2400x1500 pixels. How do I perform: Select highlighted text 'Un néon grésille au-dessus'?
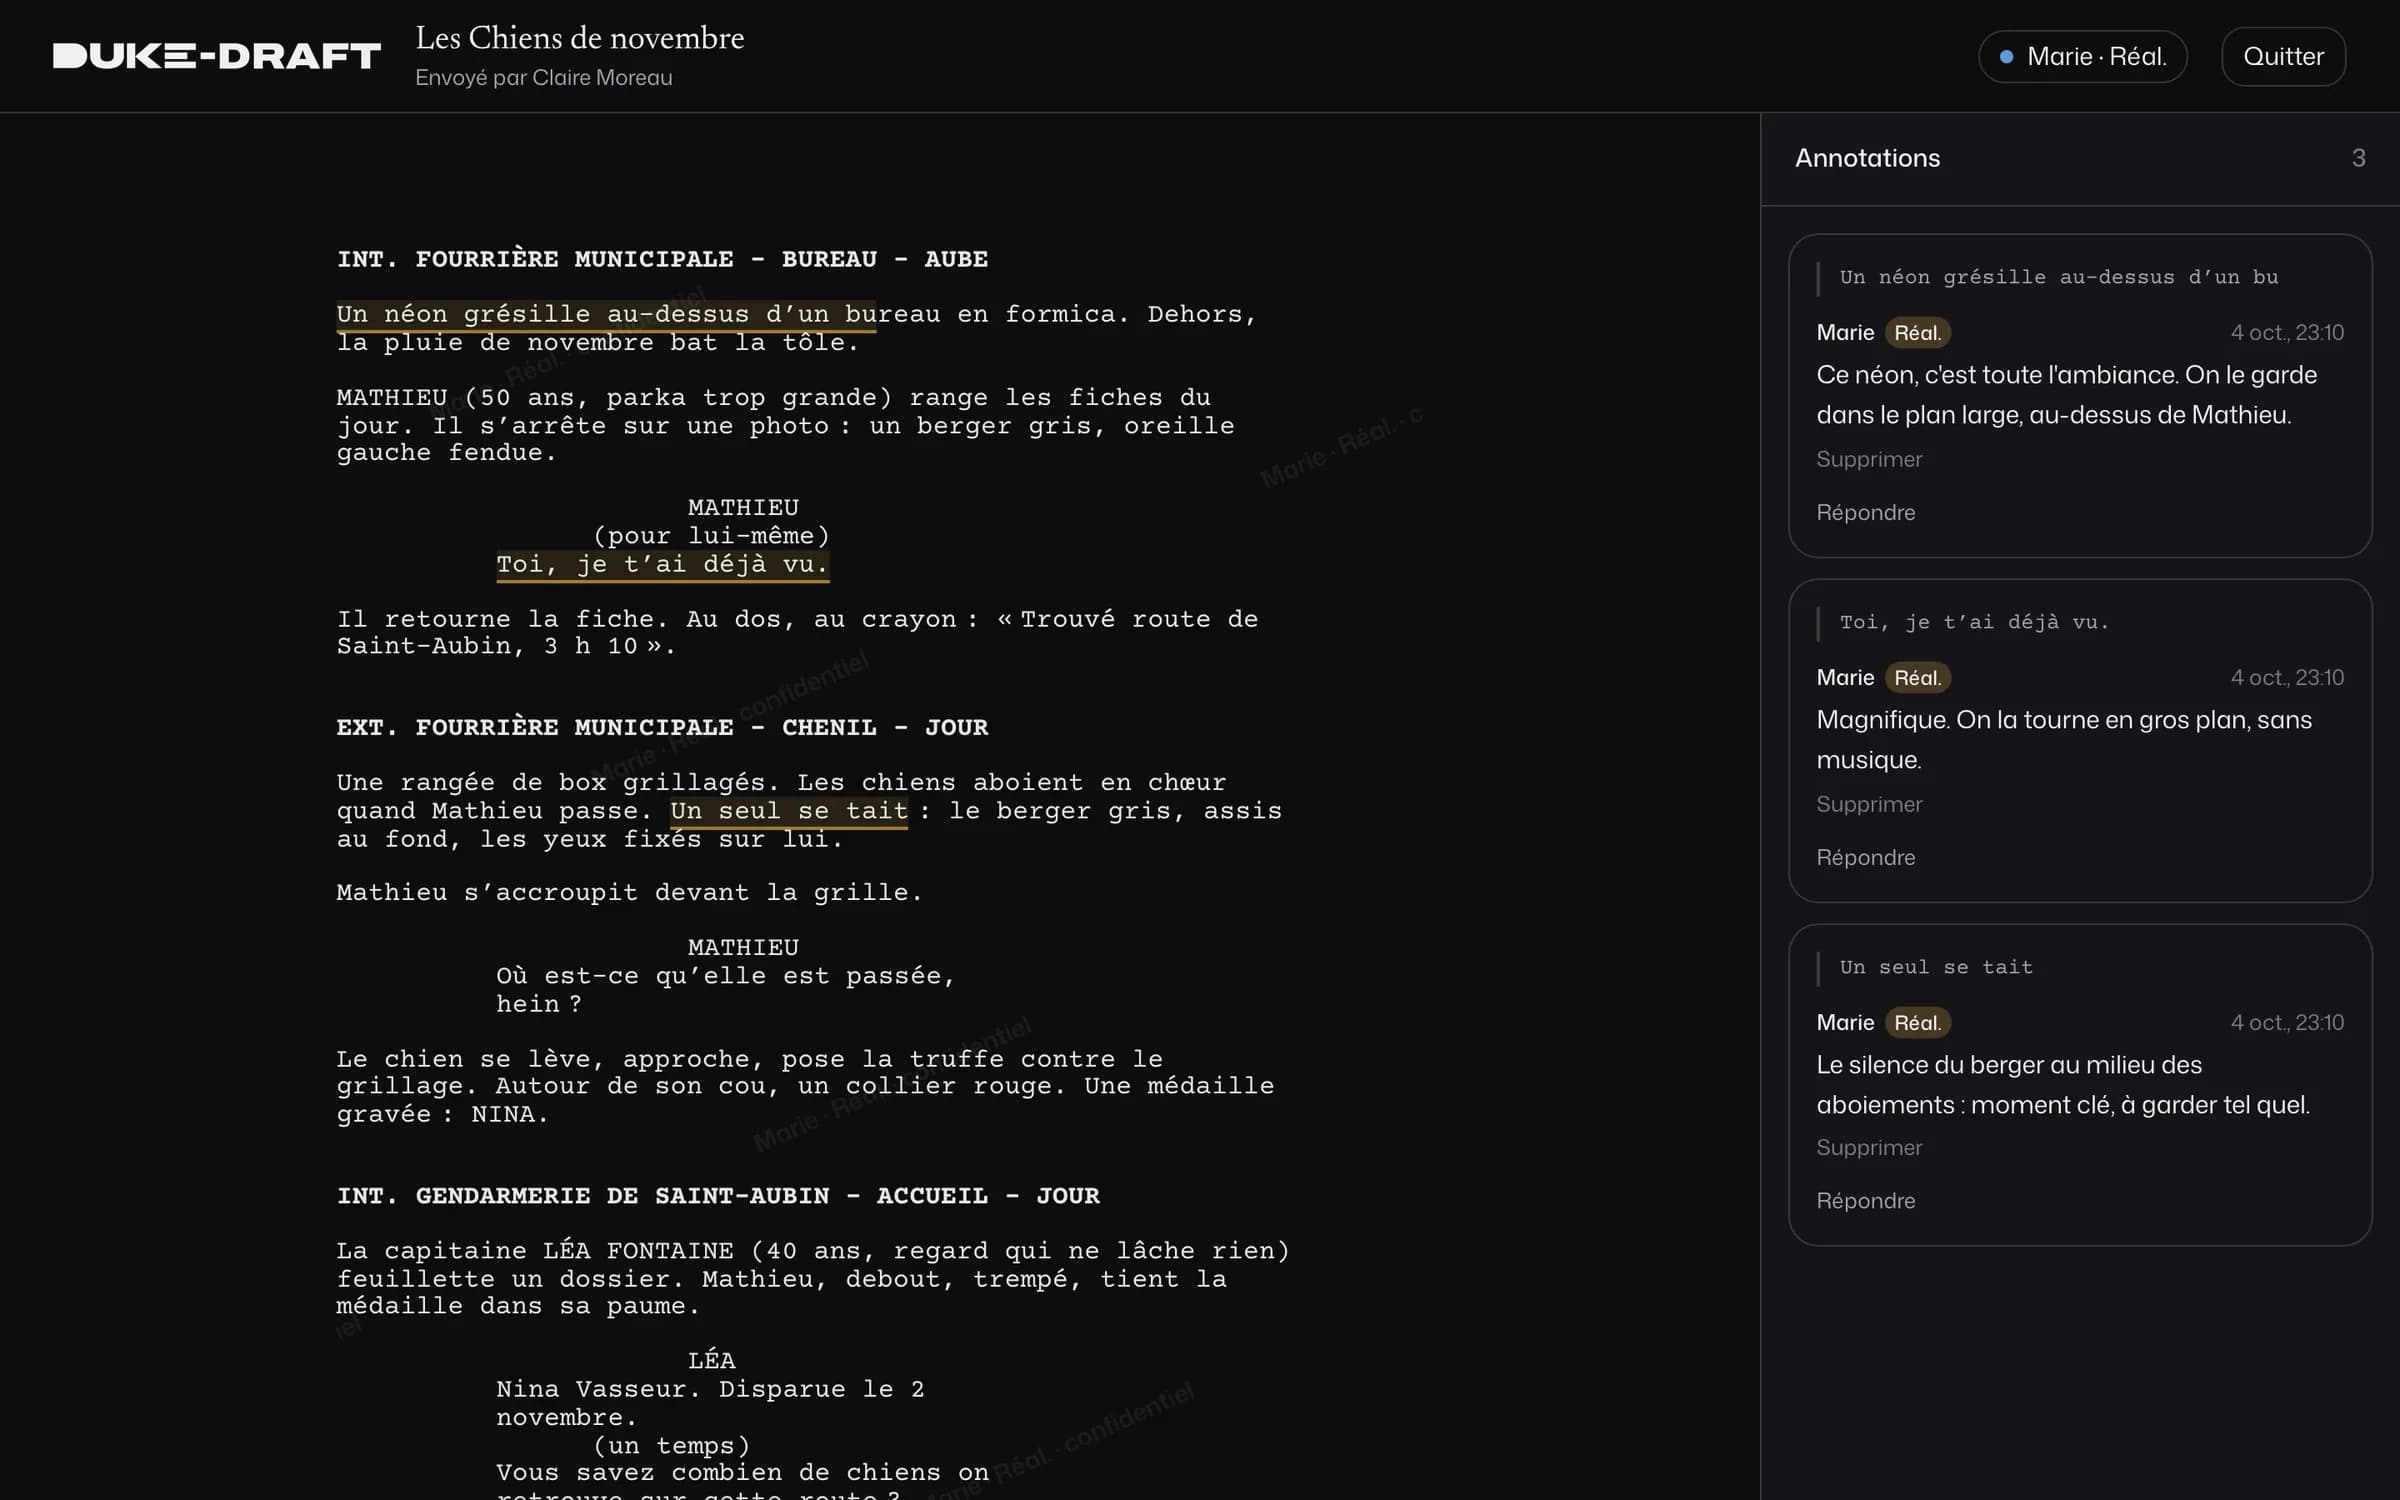[x=542, y=314]
